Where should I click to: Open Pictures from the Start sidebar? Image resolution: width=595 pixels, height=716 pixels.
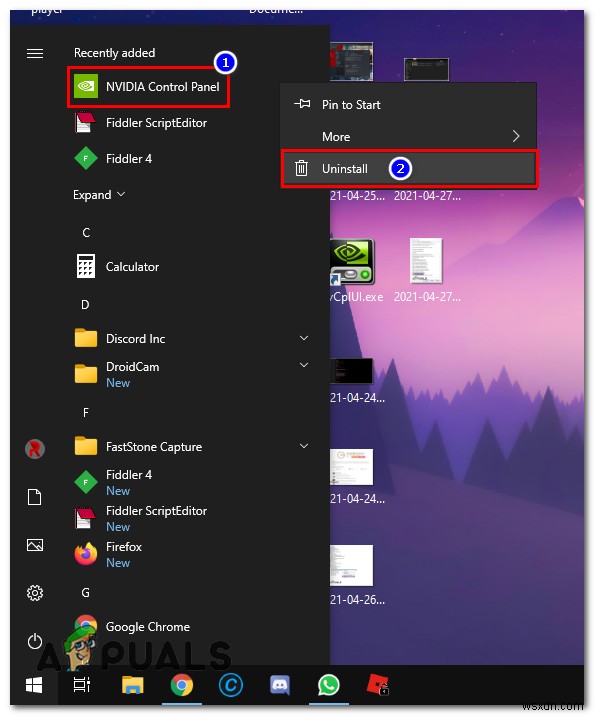coord(35,545)
